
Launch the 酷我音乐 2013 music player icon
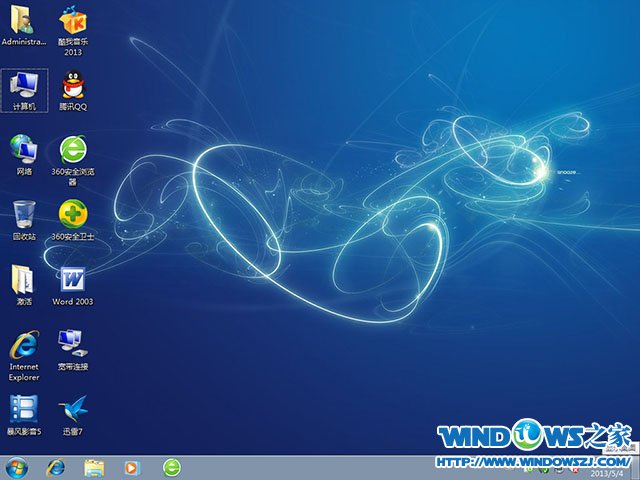[x=73, y=29]
